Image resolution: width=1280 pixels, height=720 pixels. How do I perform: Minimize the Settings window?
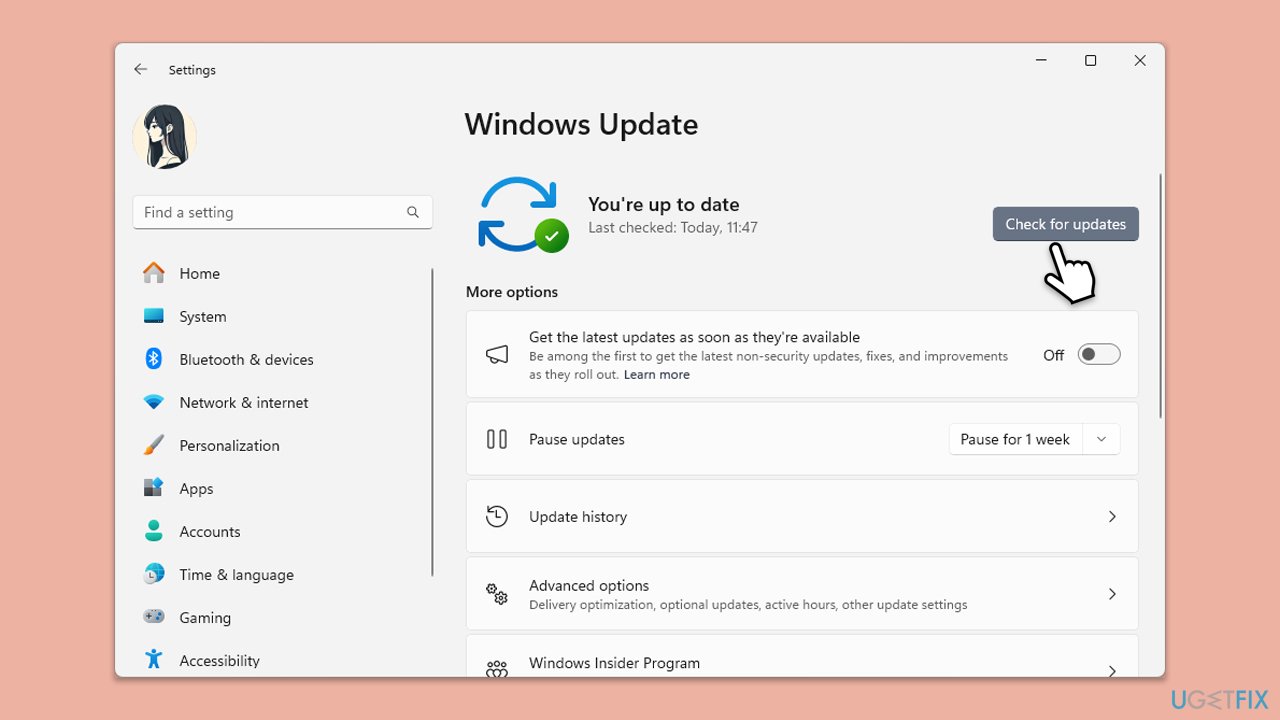point(1042,60)
